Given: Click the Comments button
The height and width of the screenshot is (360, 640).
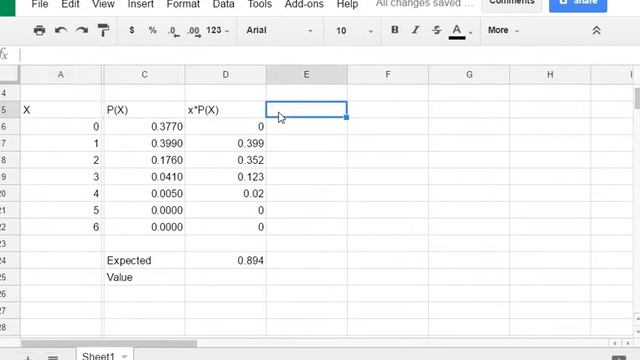Looking at the screenshot, I should [512, 4].
